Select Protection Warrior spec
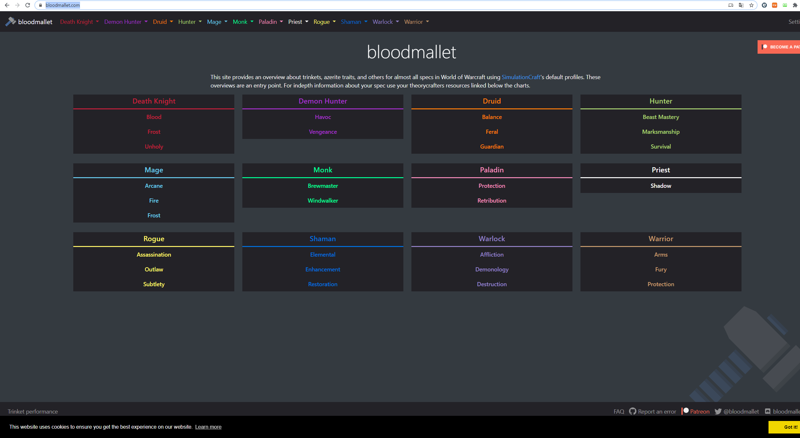 661,284
